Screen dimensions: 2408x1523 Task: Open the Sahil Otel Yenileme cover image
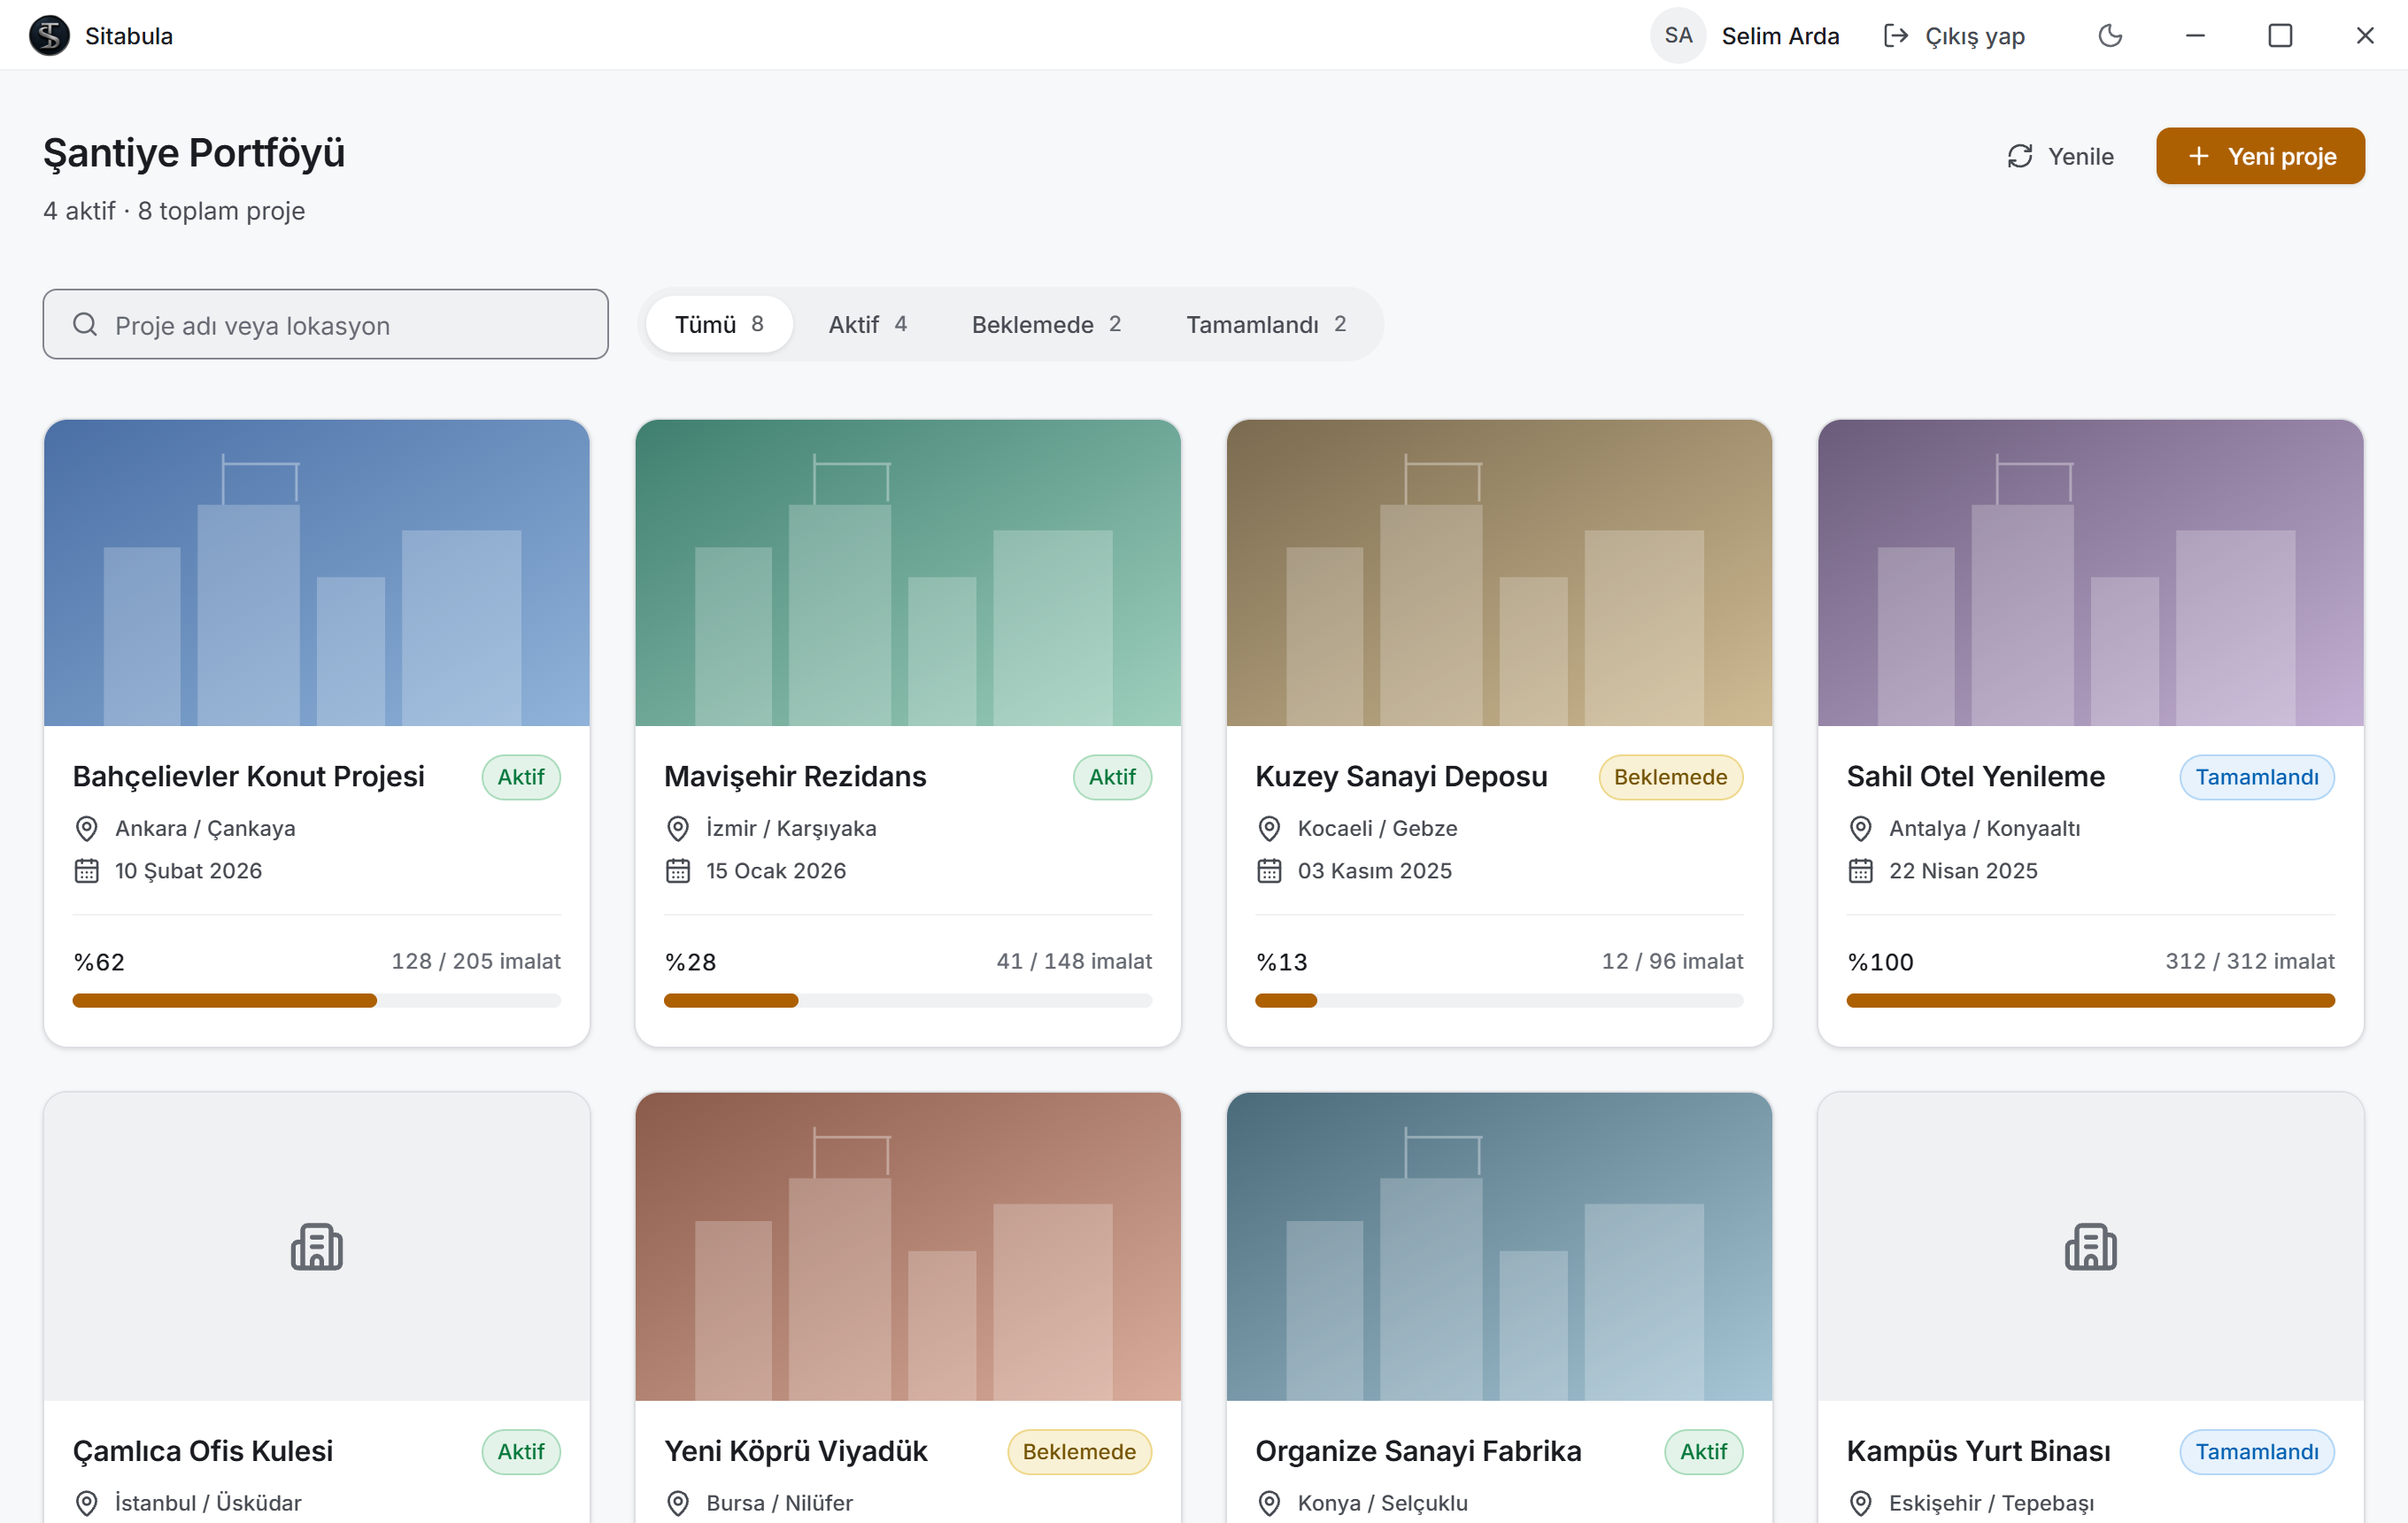(2090, 573)
